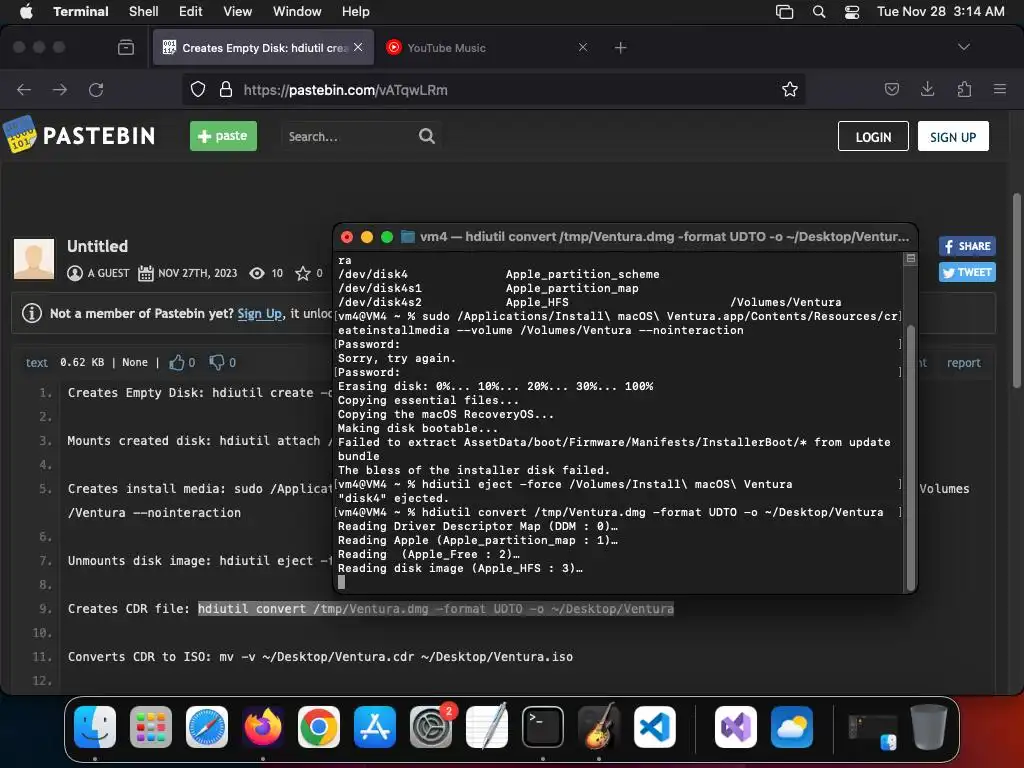Click the star rating icon of paste
The image size is (1024, 768).
click(302, 273)
